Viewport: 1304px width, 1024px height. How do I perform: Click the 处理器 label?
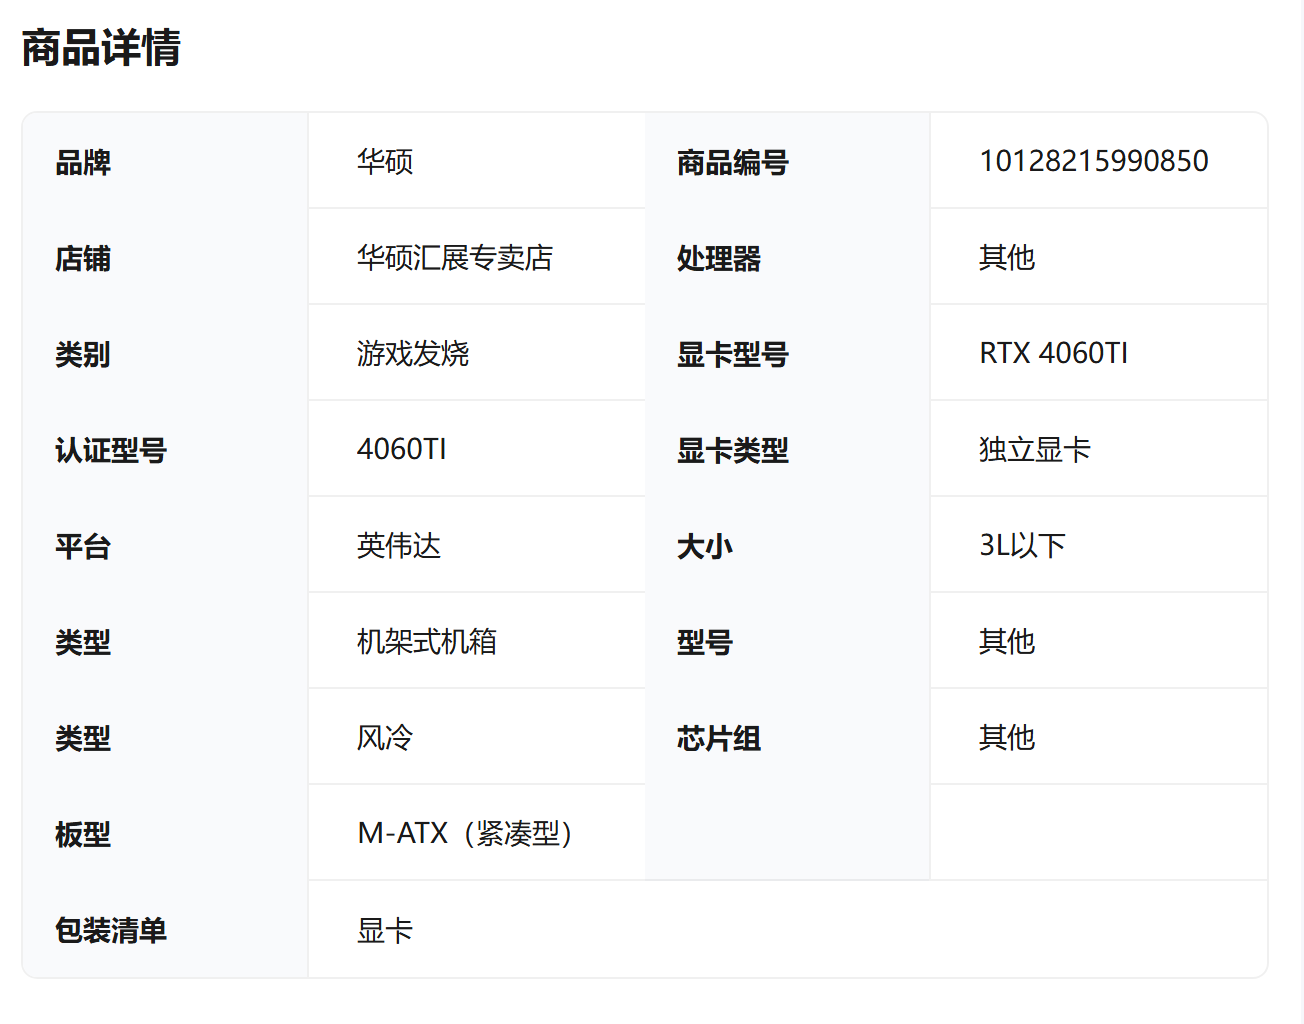tap(718, 258)
